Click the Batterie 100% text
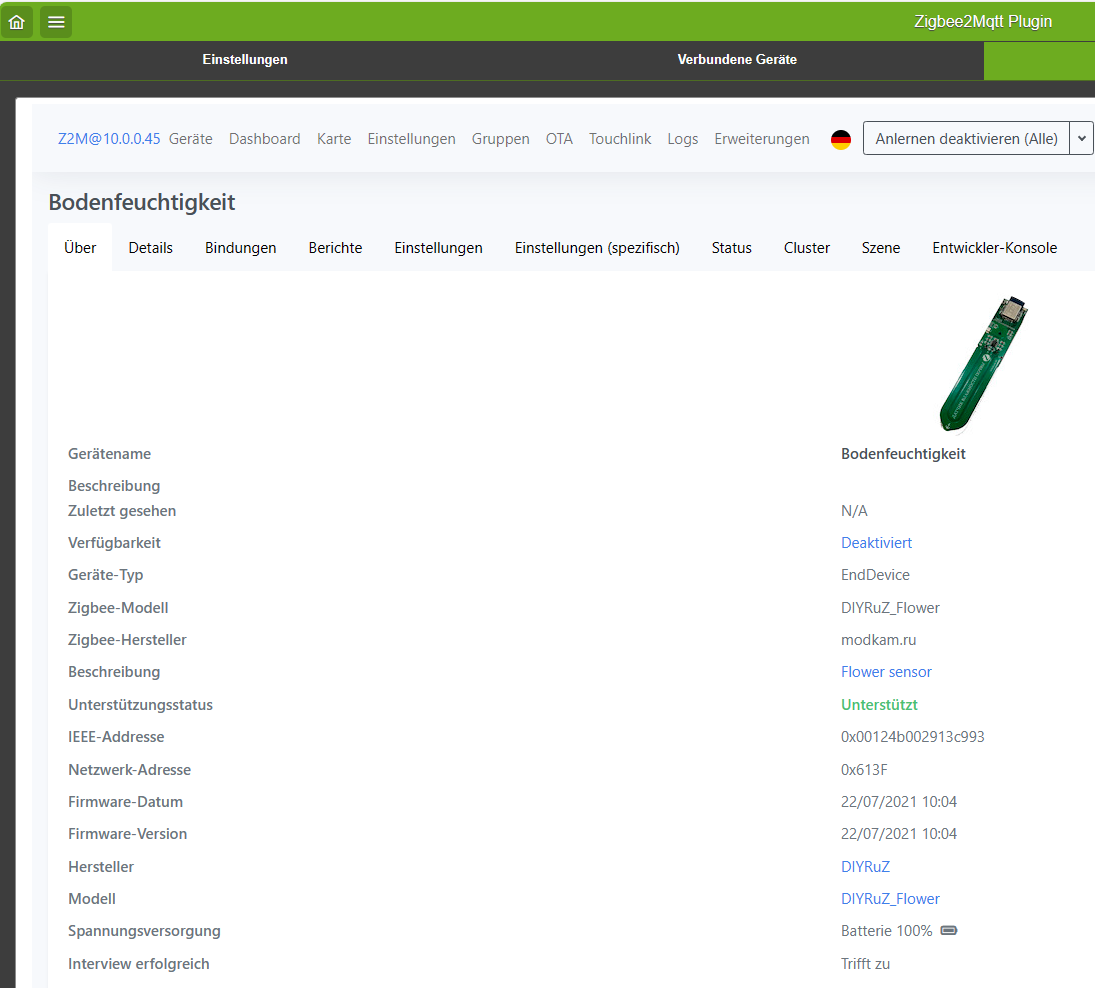The image size is (1095, 988). coord(886,931)
